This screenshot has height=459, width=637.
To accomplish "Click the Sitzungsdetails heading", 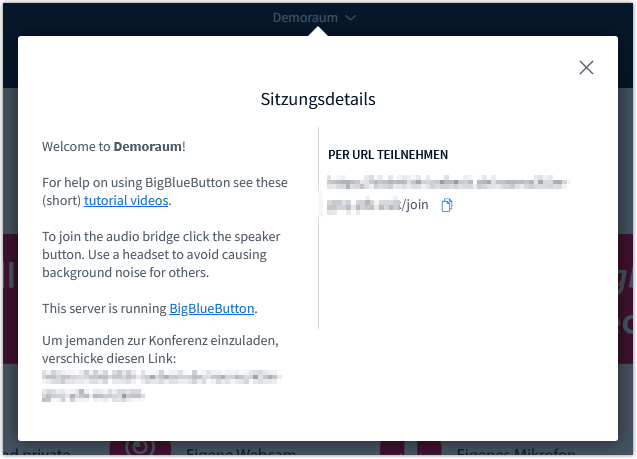I will point(317,99).
